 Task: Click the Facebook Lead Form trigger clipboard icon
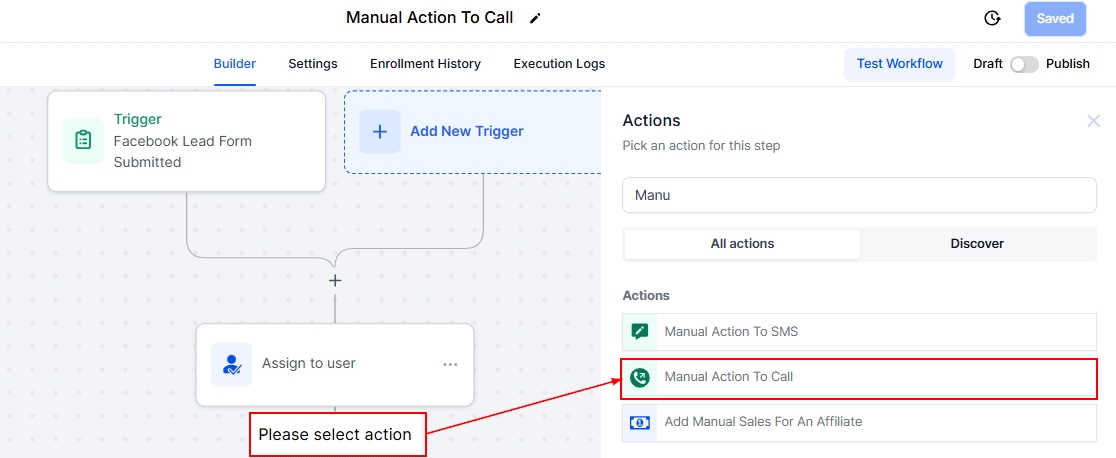click(83, 141)
